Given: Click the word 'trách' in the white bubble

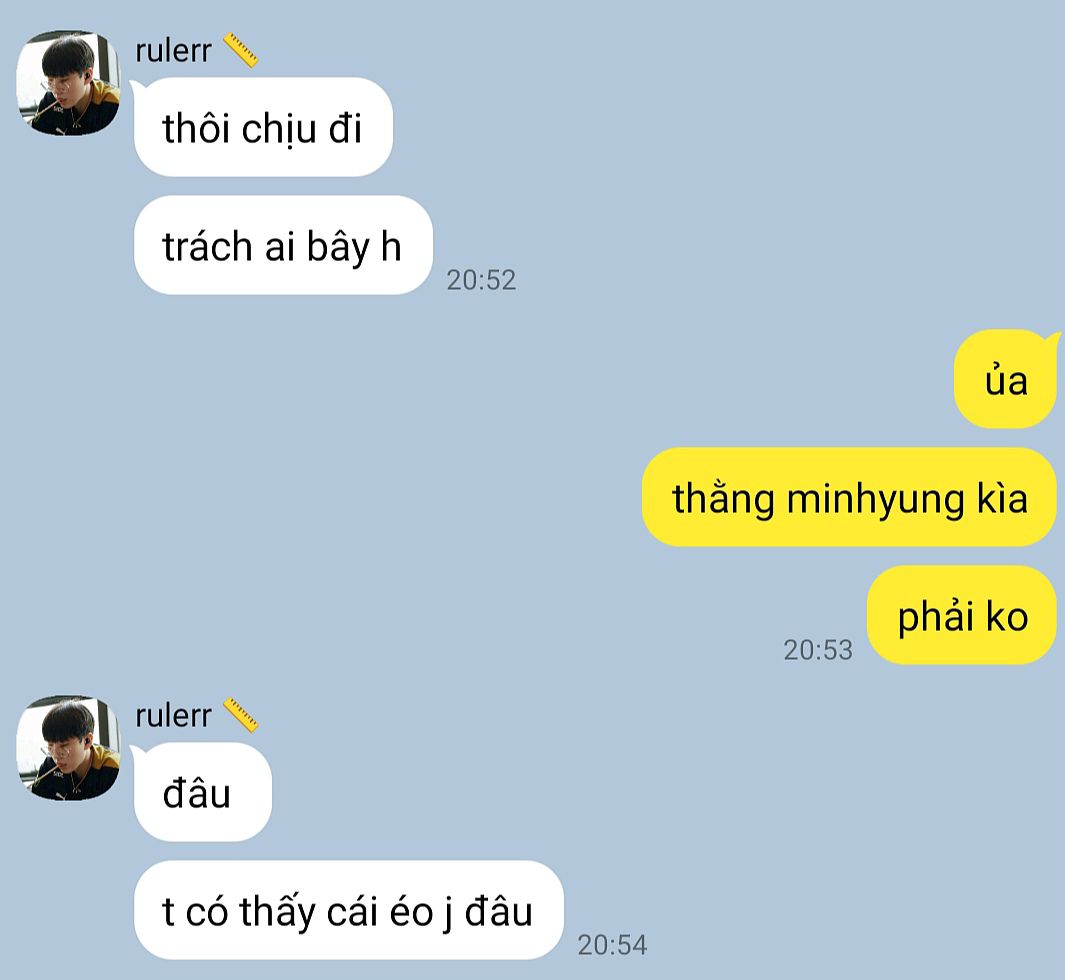Looking at the screenshot, I should click(x=207, y=246).
